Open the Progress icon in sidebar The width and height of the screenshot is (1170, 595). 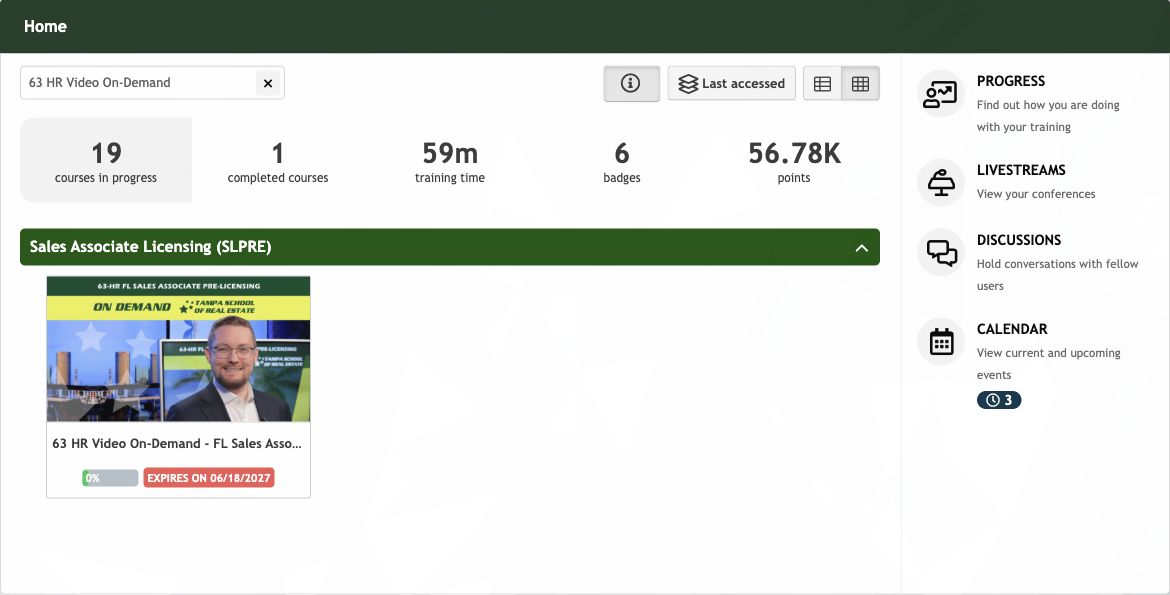click(940, 94)
